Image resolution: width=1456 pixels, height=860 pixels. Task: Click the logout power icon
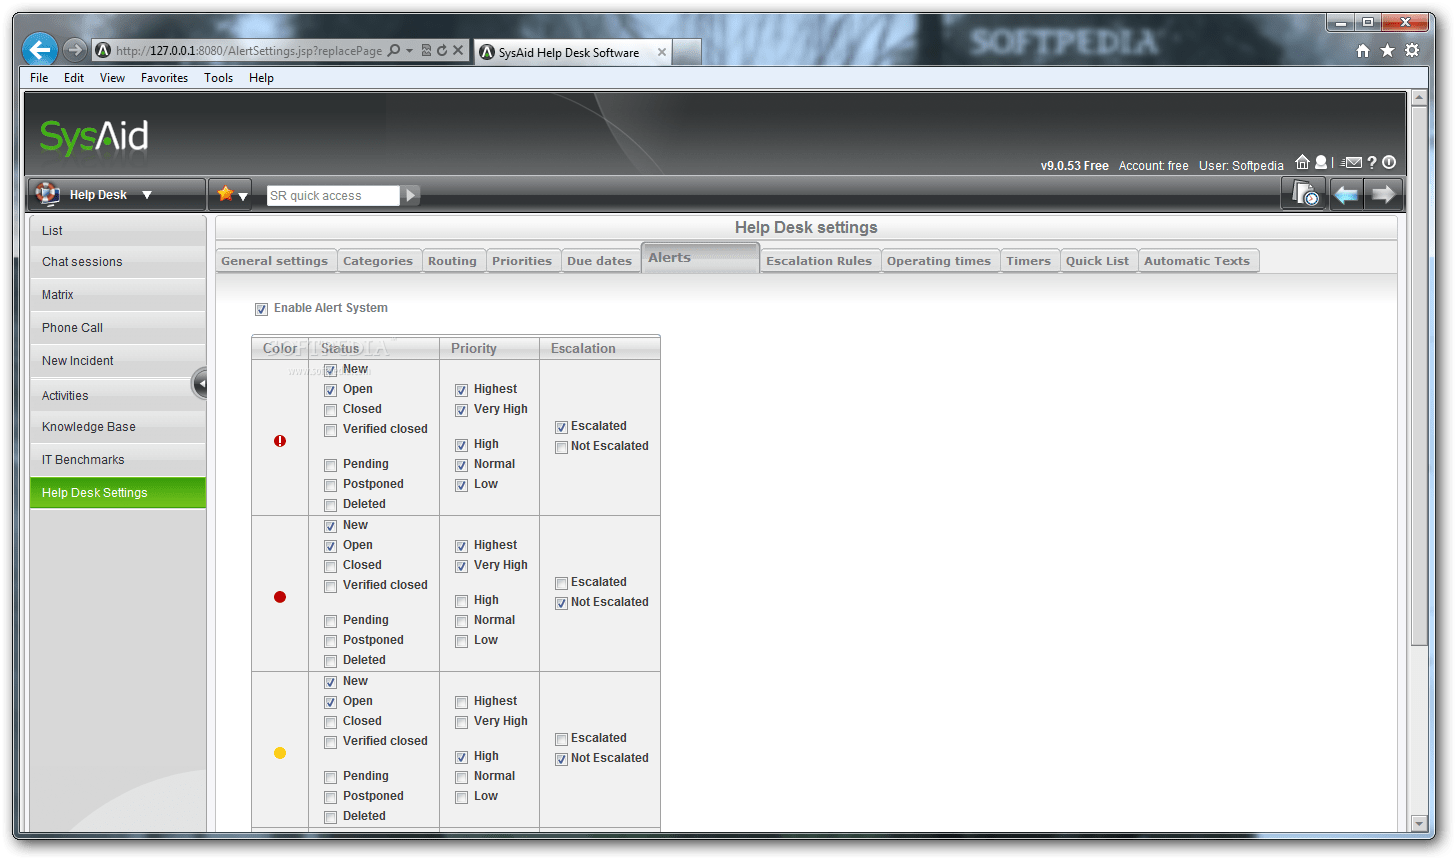click(1388, 162)
